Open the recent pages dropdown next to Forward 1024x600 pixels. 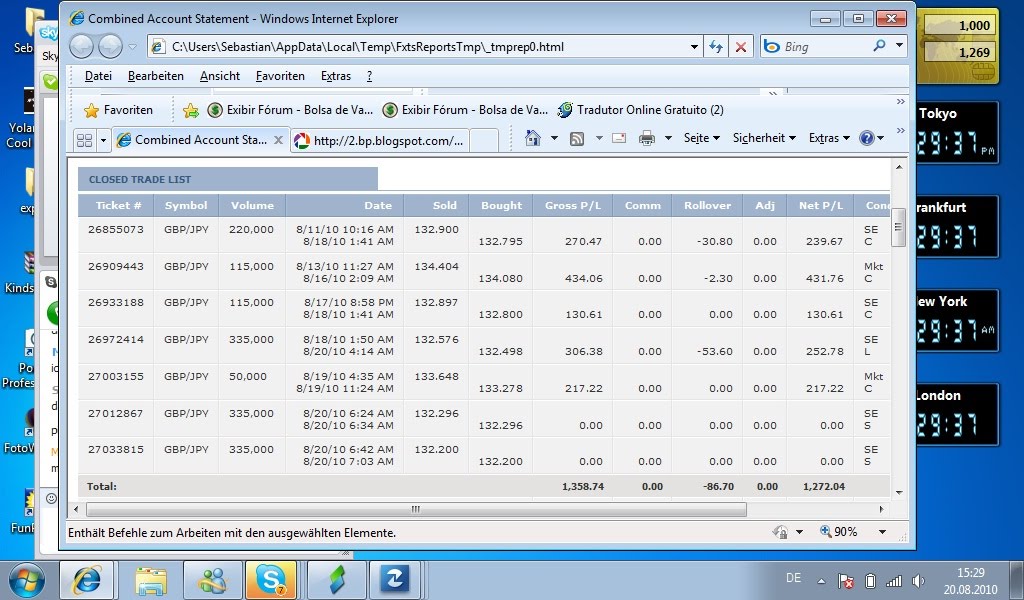133,47
